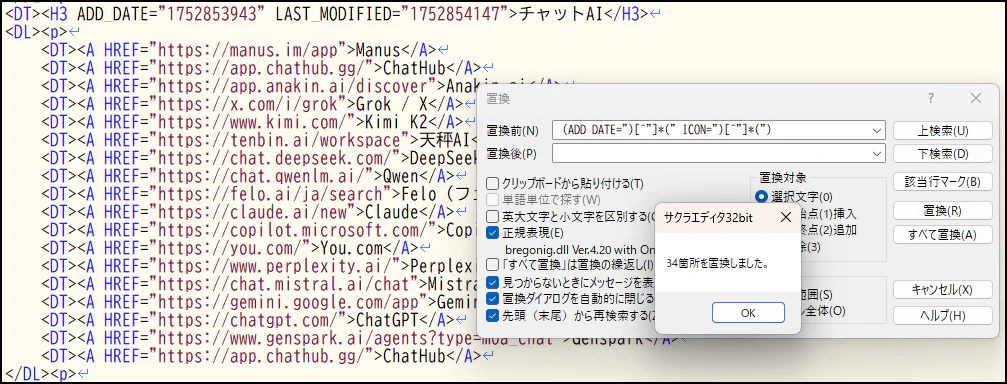The height and width of the screenshot is (384, 1007).
Task: Click the キャンセル(X) button
Action: coord(943,290)
